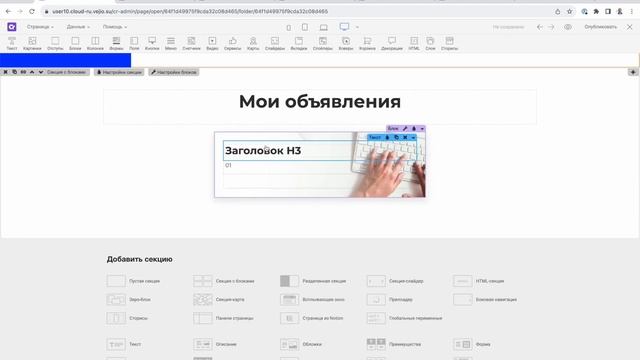Click the Заголовок H3 heading text
Image resolution: width=640 pixels, height=360 pixels.
click(x=263, y=151)
